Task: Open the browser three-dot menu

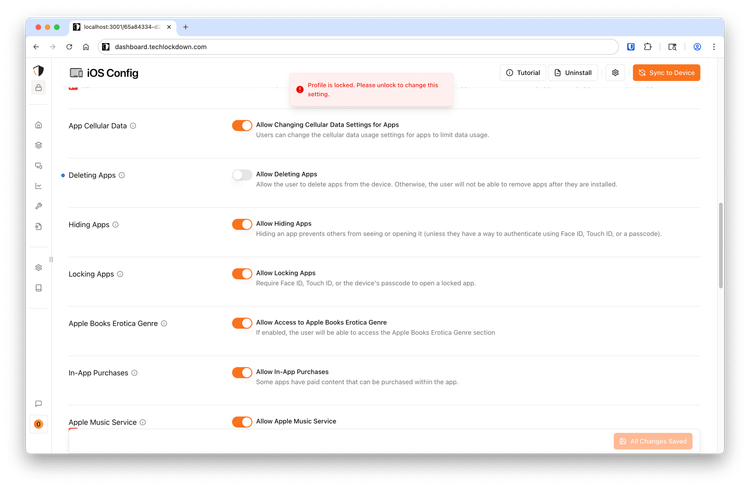Action: coord(713,47)
